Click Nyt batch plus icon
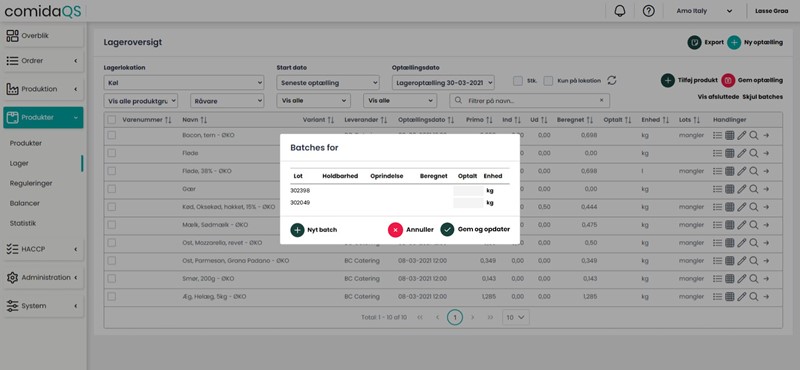 297,230
